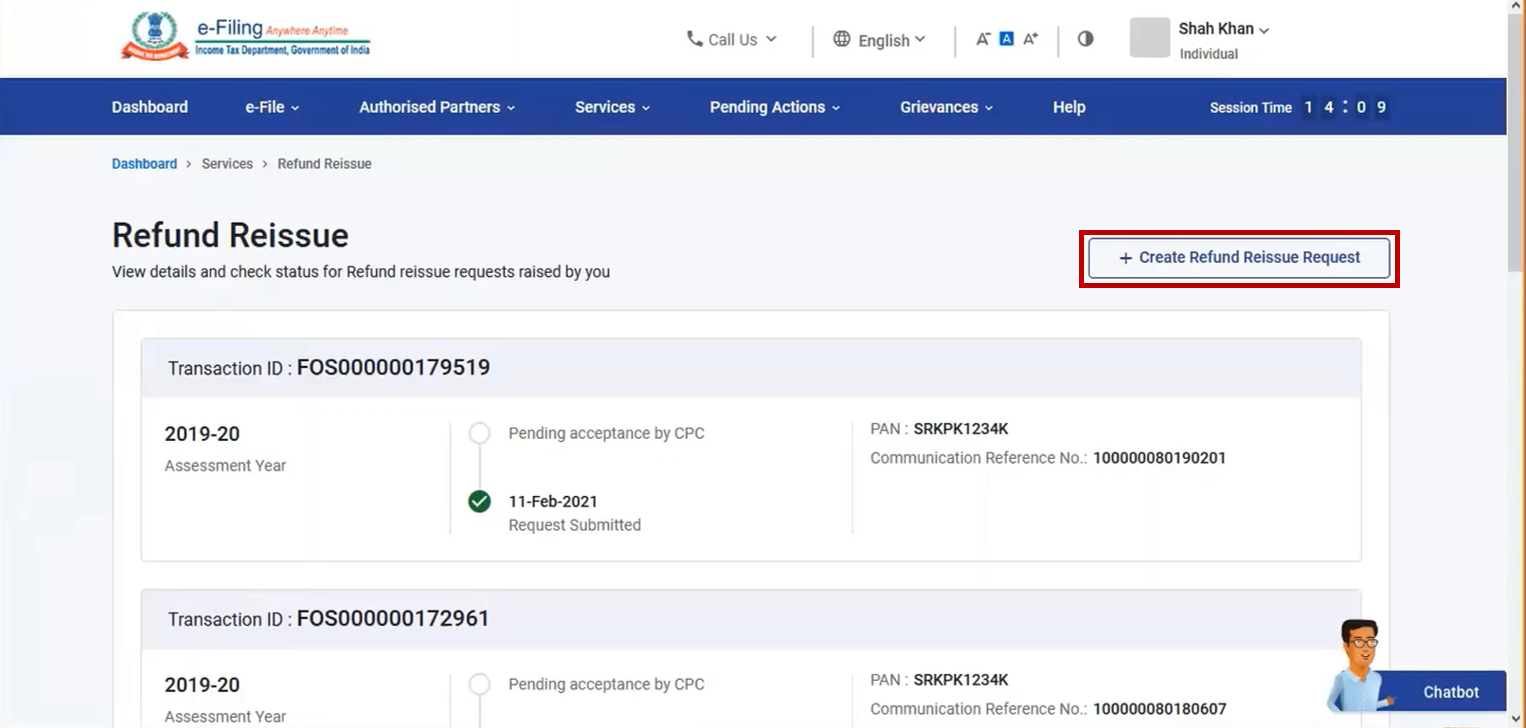Click Create Refund Reissue Request
The height and width of the screenshot is (728, 1526).
(x=1238, y=257)
